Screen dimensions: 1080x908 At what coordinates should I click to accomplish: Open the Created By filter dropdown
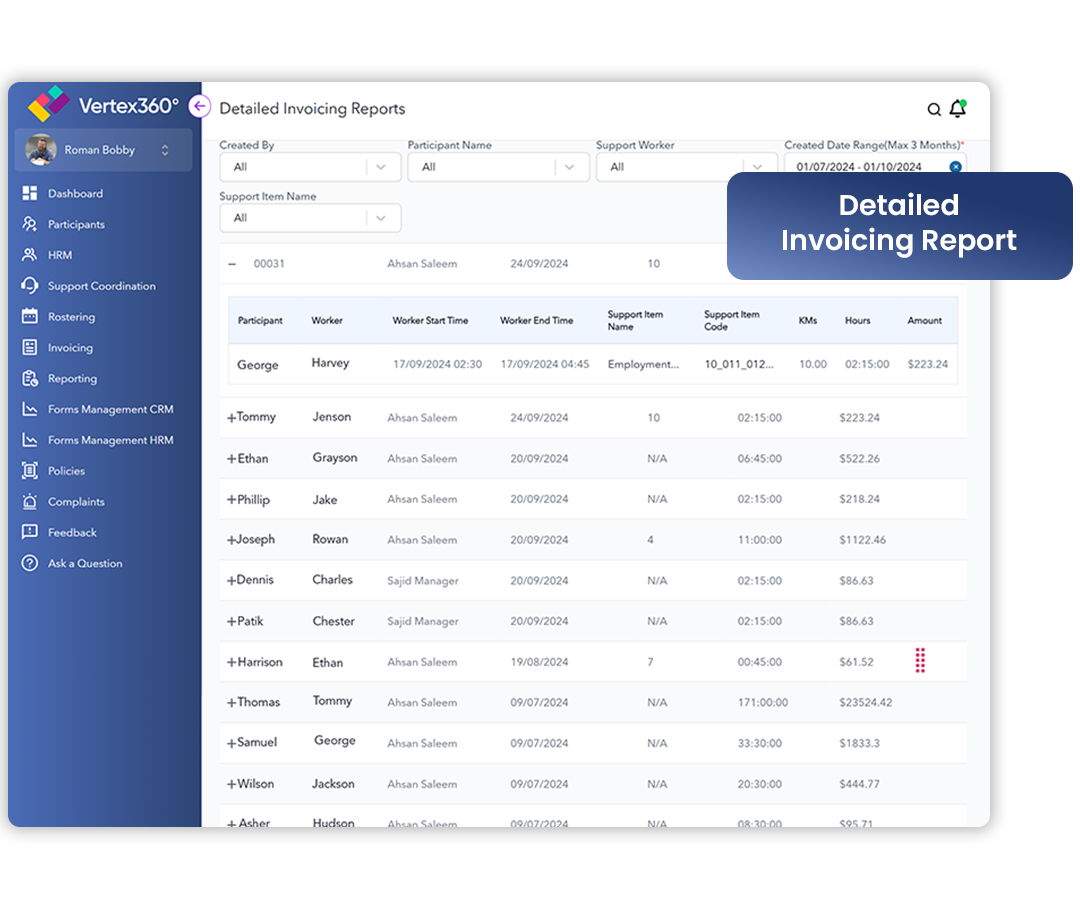[x=310, y=166]
